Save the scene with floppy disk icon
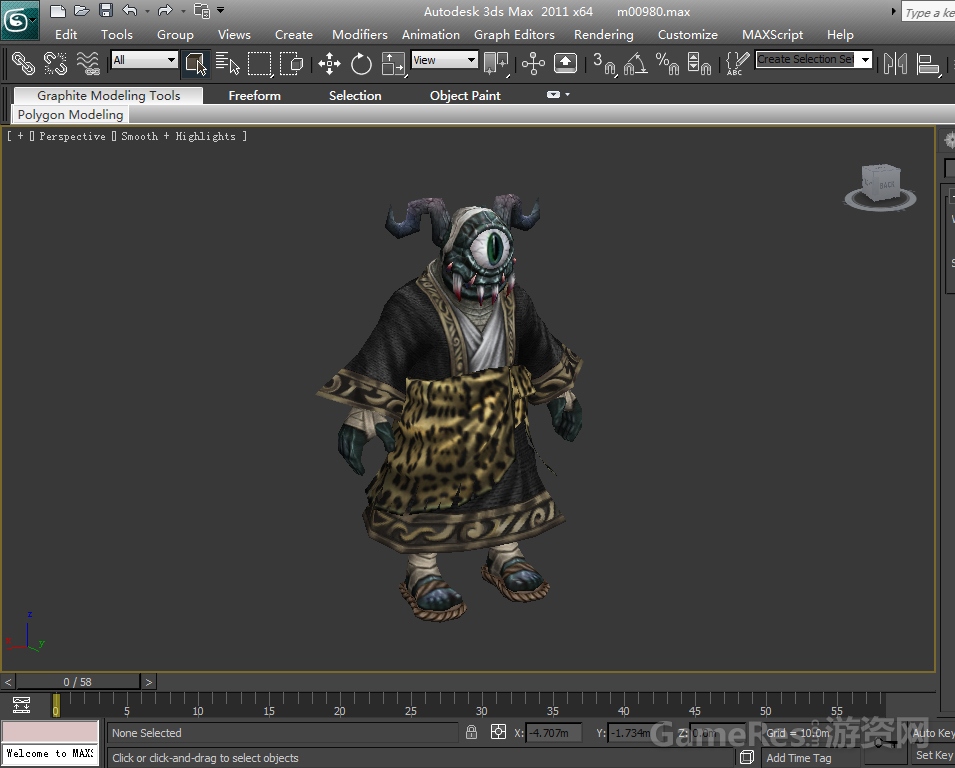The image size is (955, 768). pyautogui.click(x=106, y=10)
